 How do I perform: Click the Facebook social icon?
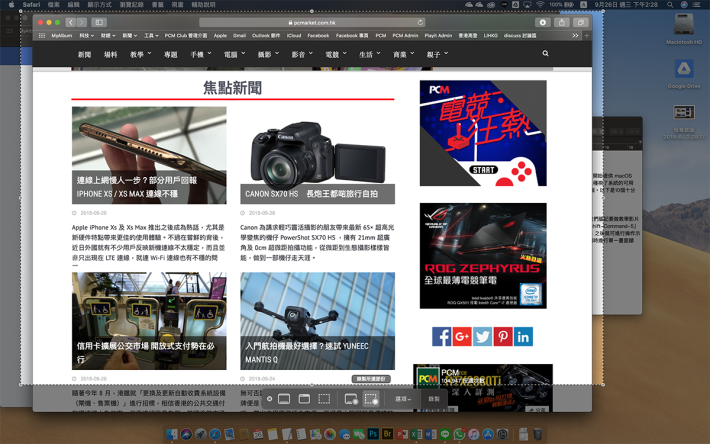[x=441, y=336]
